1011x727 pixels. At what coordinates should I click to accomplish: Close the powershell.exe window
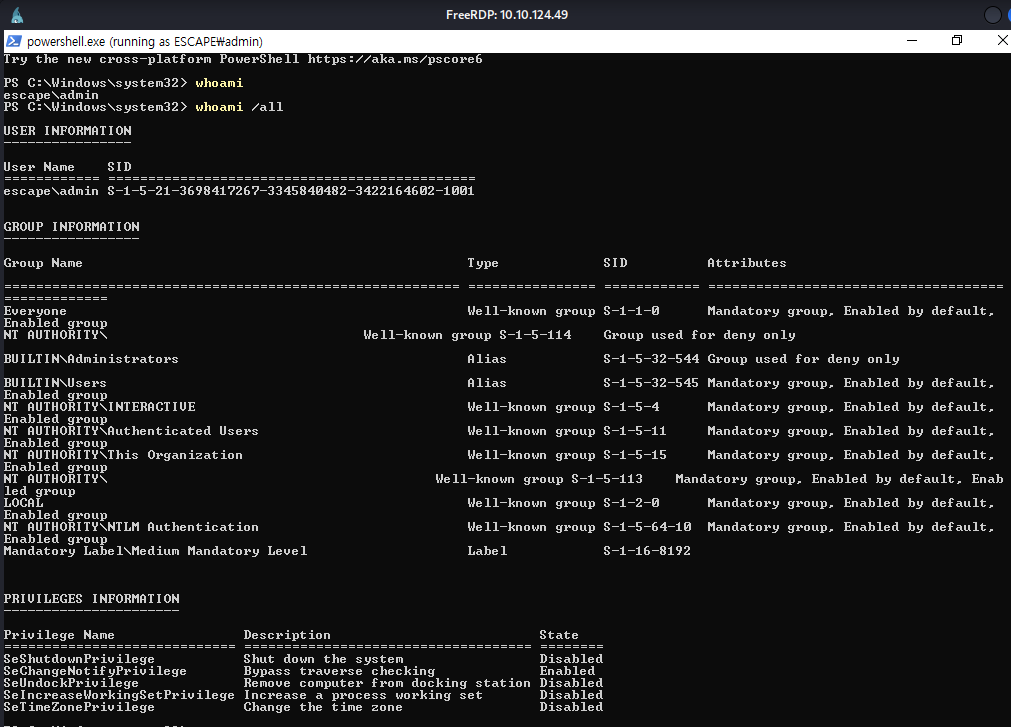[1002, 41]
